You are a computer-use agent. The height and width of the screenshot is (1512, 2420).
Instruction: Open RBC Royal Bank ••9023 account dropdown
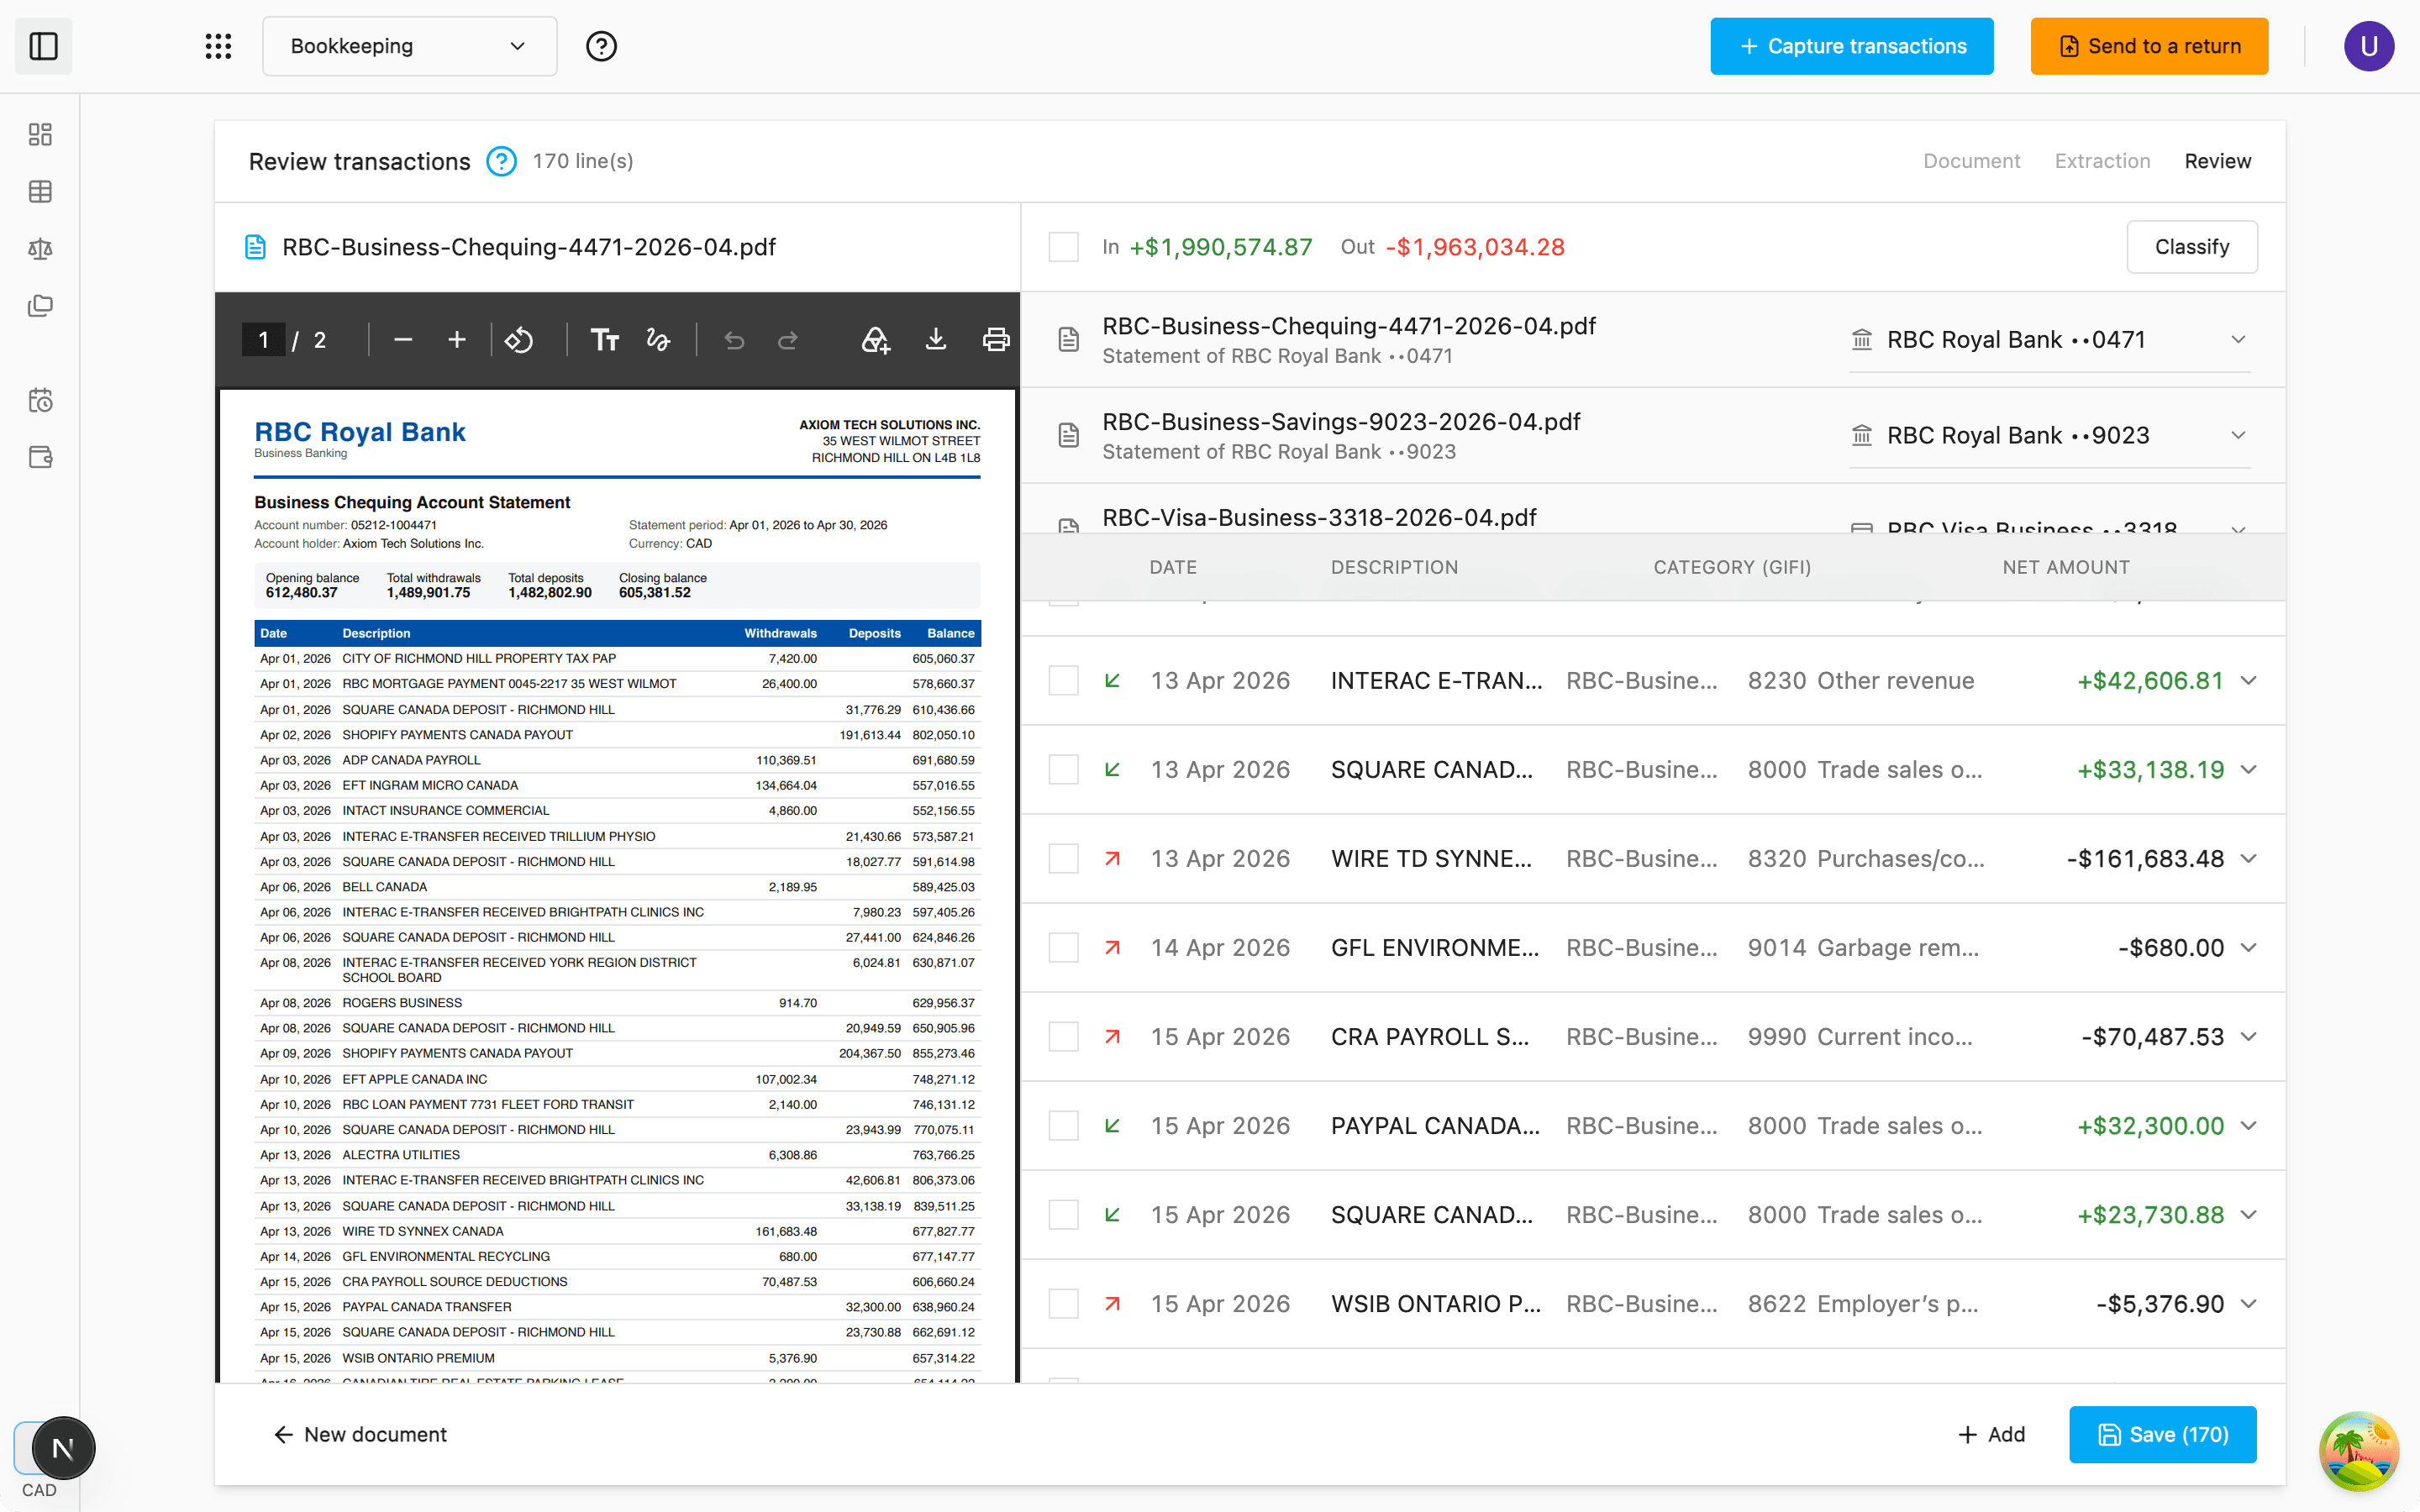(x=2049, y=436)
